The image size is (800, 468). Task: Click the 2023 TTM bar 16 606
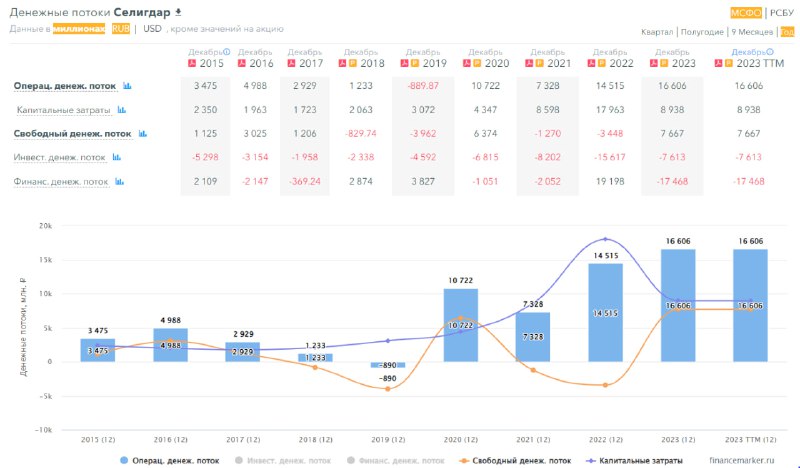pos(751,305)
